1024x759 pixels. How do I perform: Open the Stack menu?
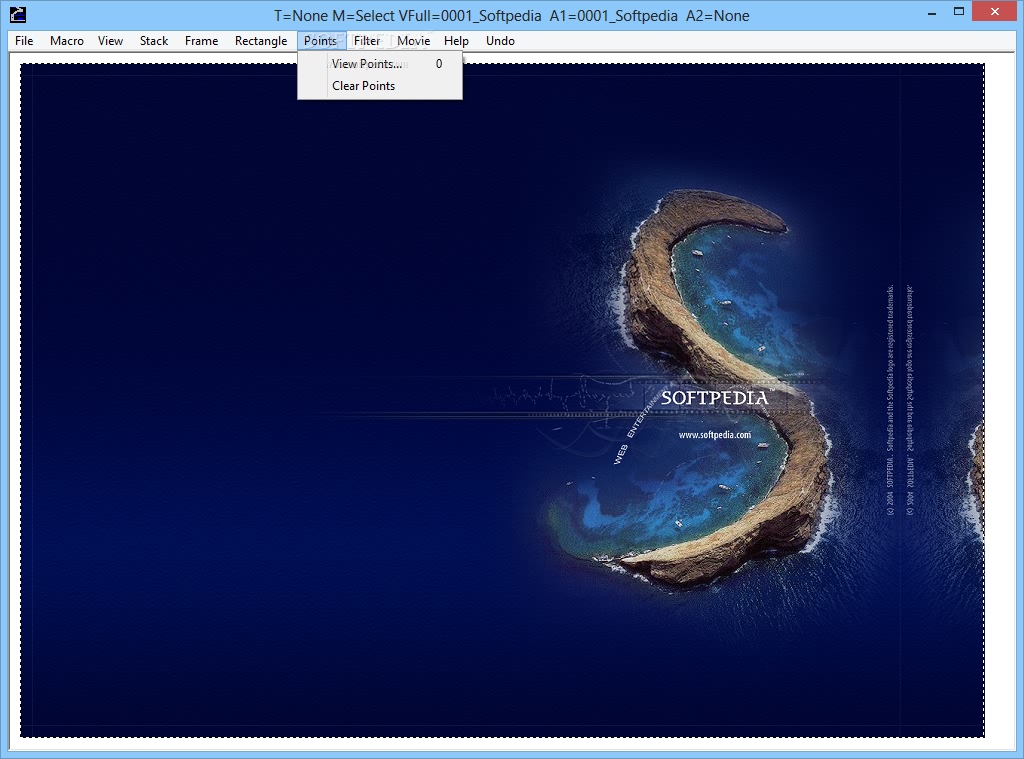pyautogui.click(x=153, y=40)
